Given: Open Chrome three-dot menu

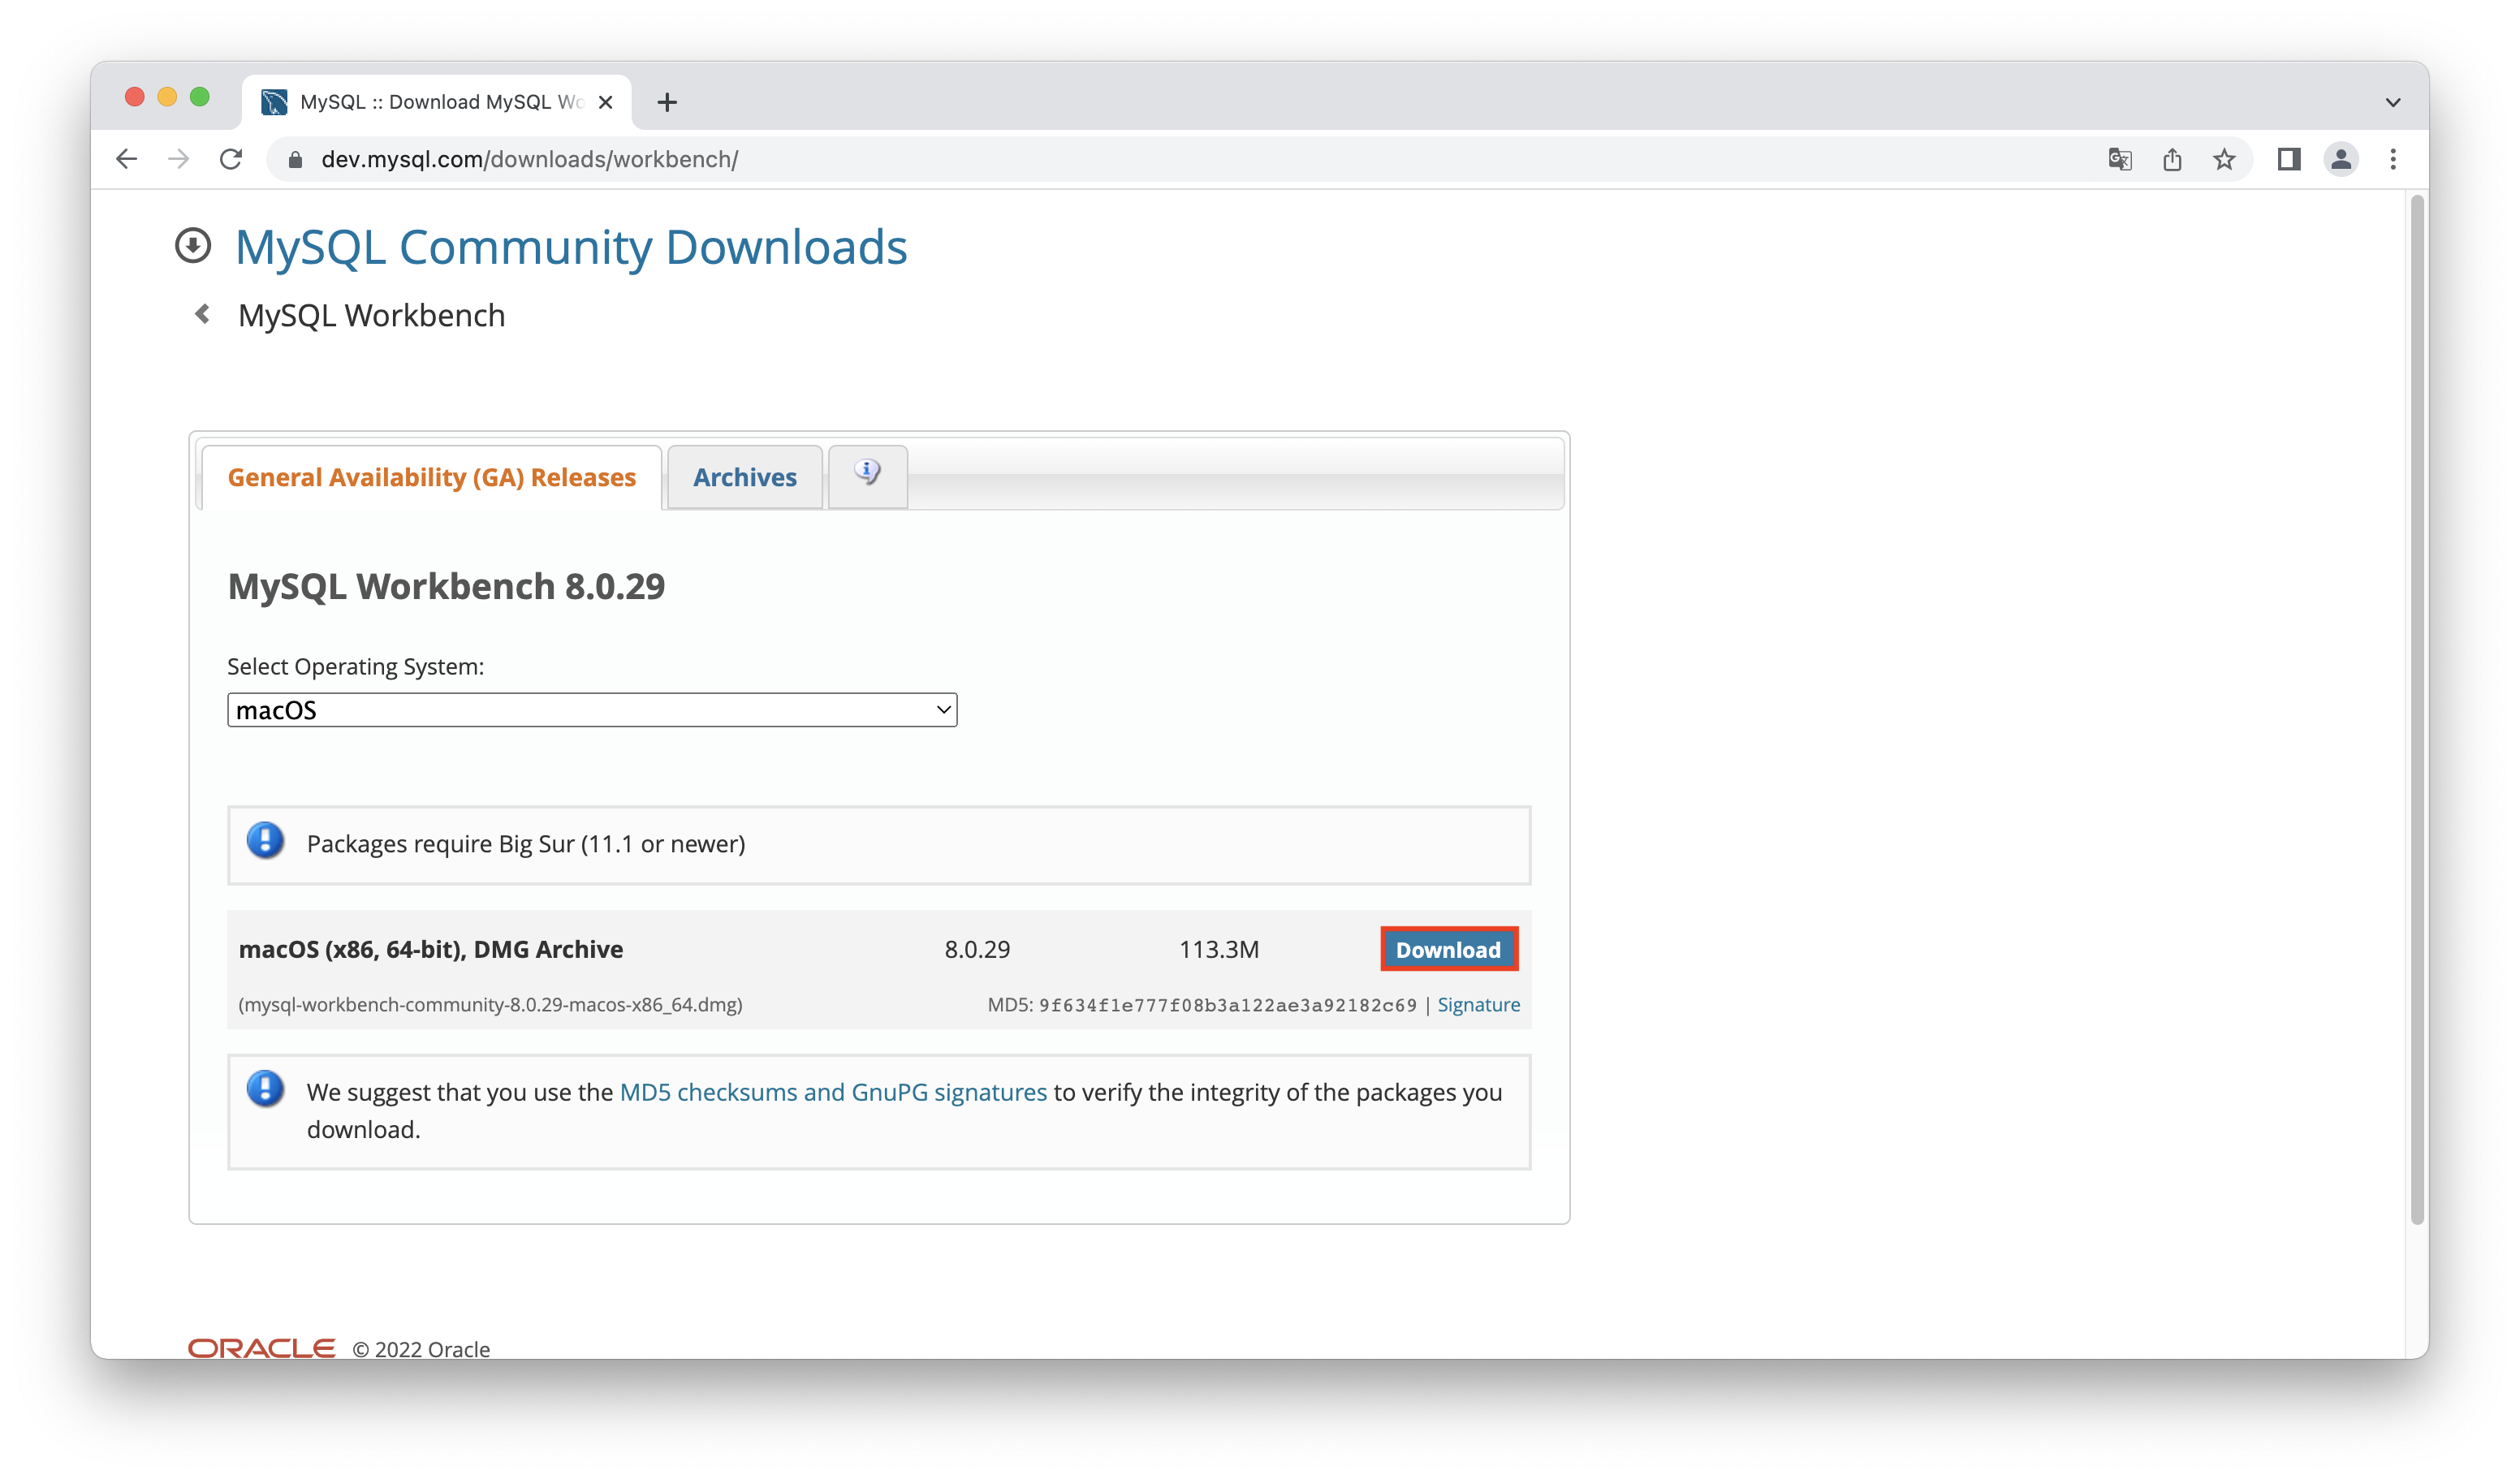Looking at the screenshot, I should point(2393,159).
